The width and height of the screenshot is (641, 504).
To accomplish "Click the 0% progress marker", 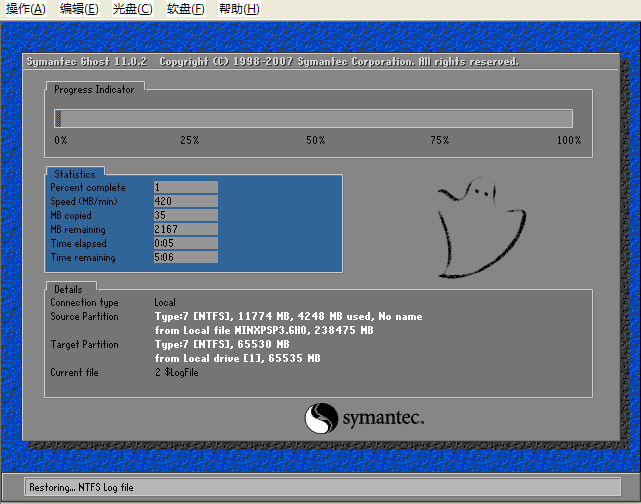I will pos(61,140).
